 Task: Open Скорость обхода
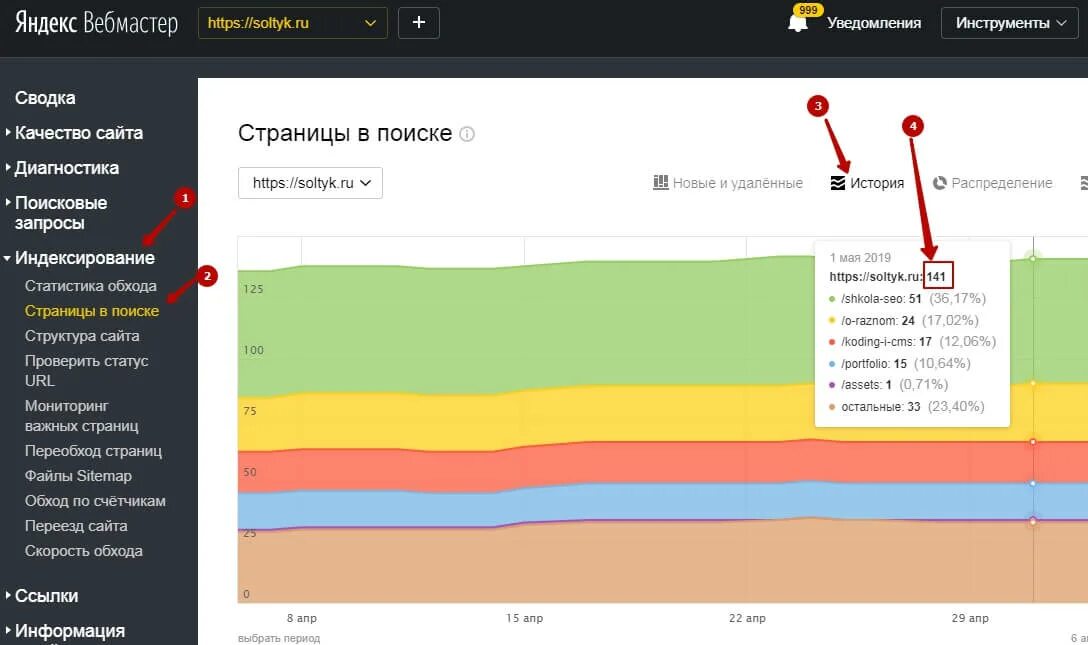tap(84, 551)
